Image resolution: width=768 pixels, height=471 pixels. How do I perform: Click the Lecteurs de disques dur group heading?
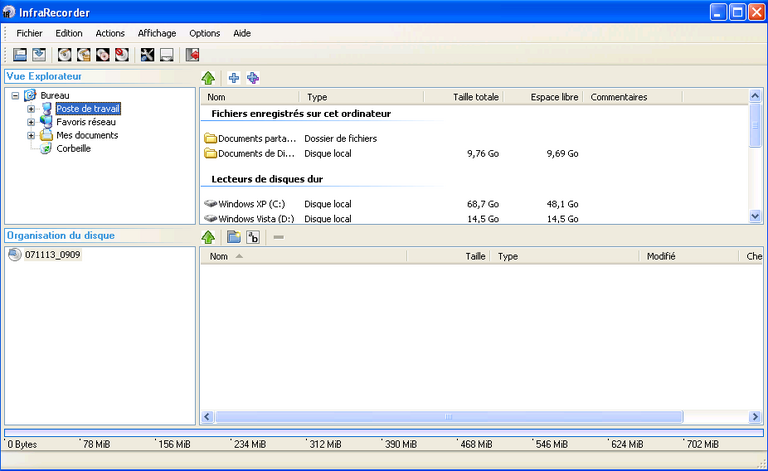(267, 179)
